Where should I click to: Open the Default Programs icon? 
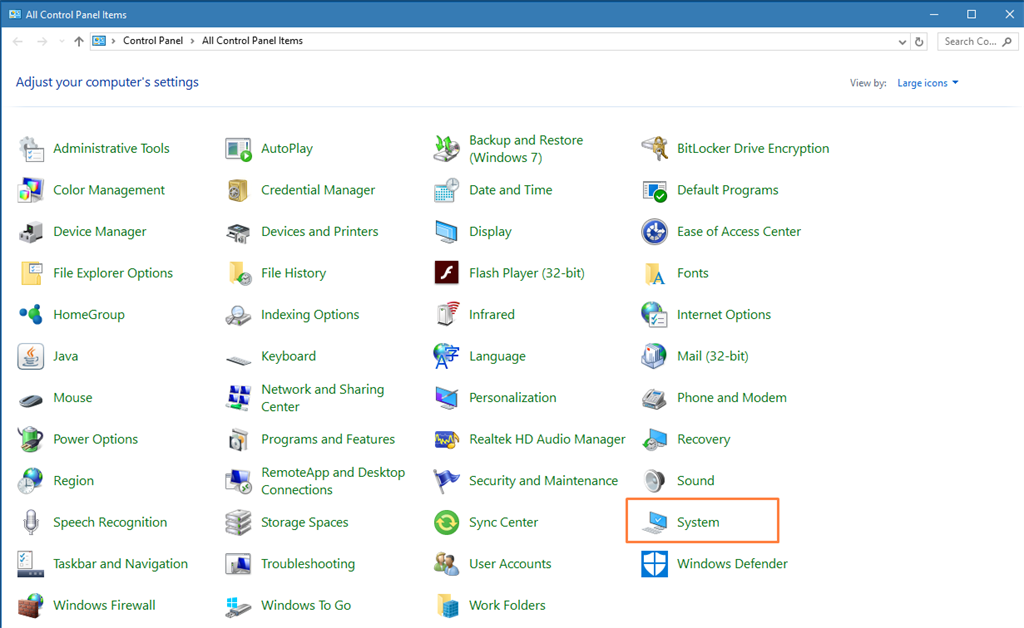coord(654,191)
